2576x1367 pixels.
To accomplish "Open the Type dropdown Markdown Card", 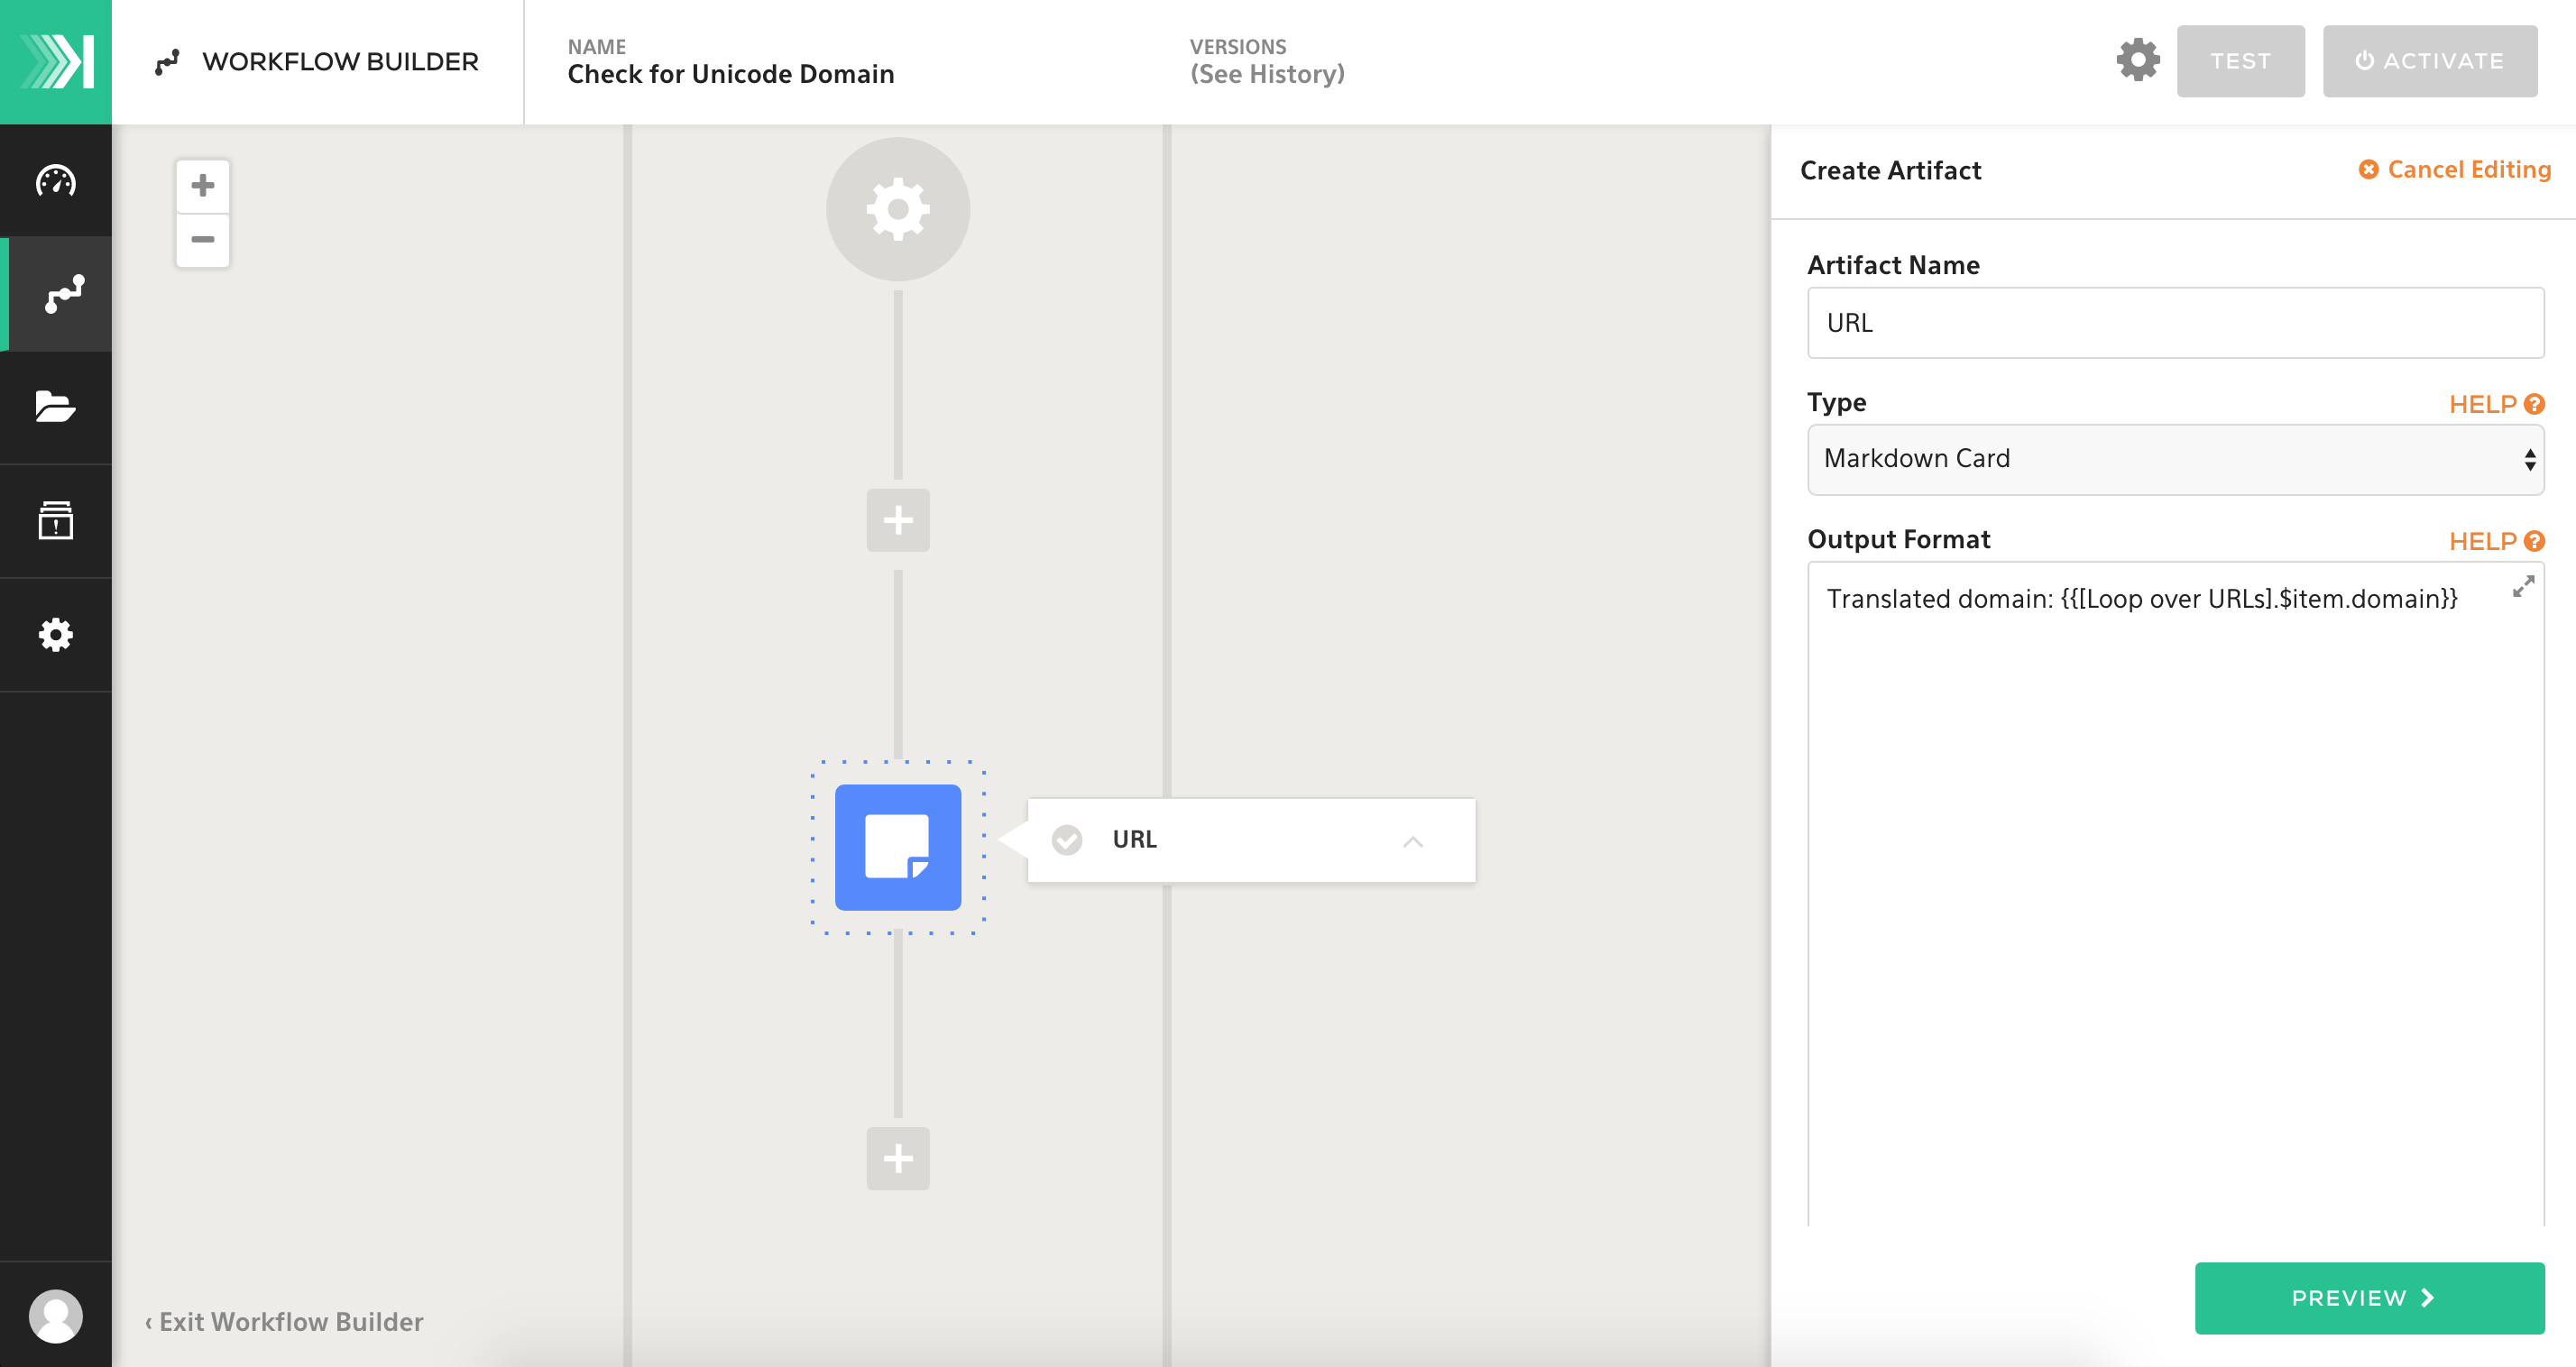I will [x=2175, y=459].
